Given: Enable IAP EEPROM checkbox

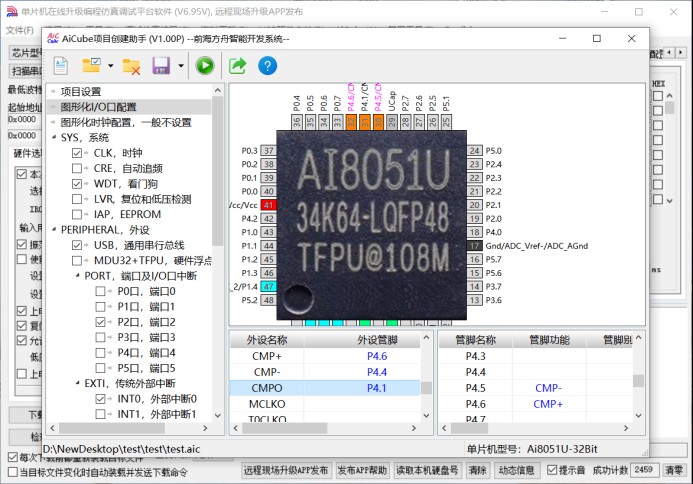Looking at the screenshot, I should pyautogui.click(x=77, y=214).
